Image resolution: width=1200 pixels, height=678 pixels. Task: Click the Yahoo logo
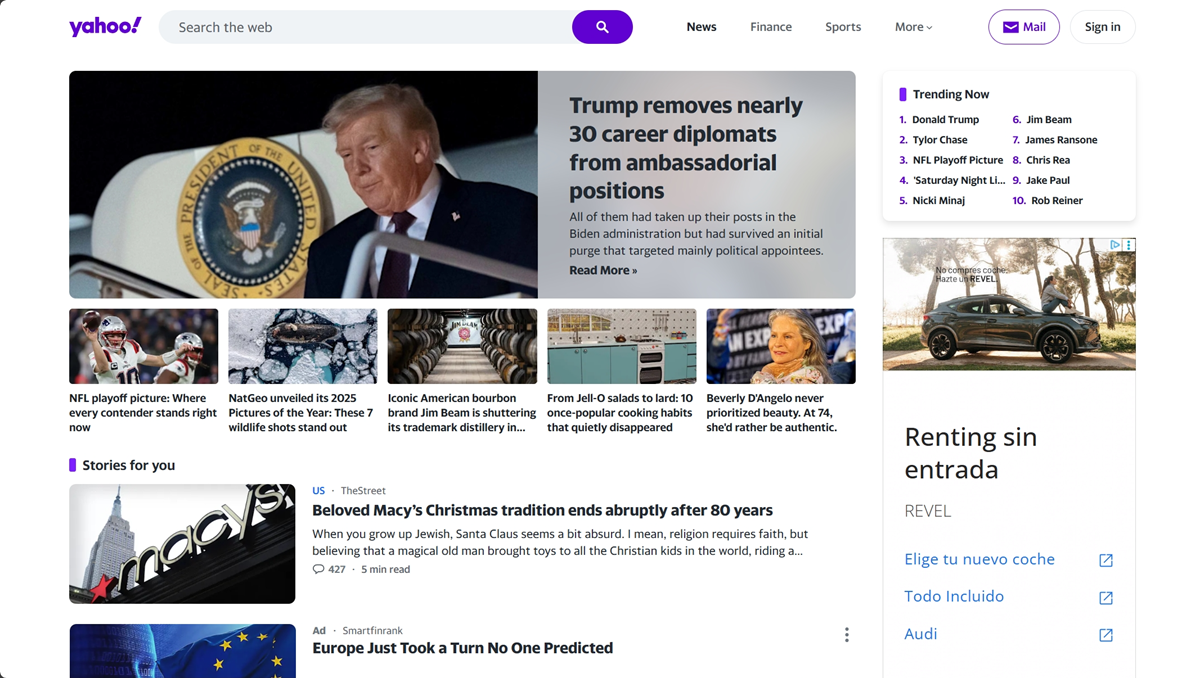(x=105, y=27)
